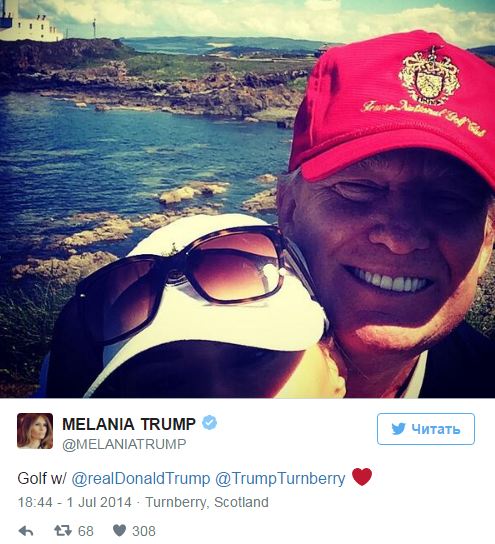The width and height of the screenshot is (495, 544).
Task: Click the verified badge checkmark
Action: point(210,423)
